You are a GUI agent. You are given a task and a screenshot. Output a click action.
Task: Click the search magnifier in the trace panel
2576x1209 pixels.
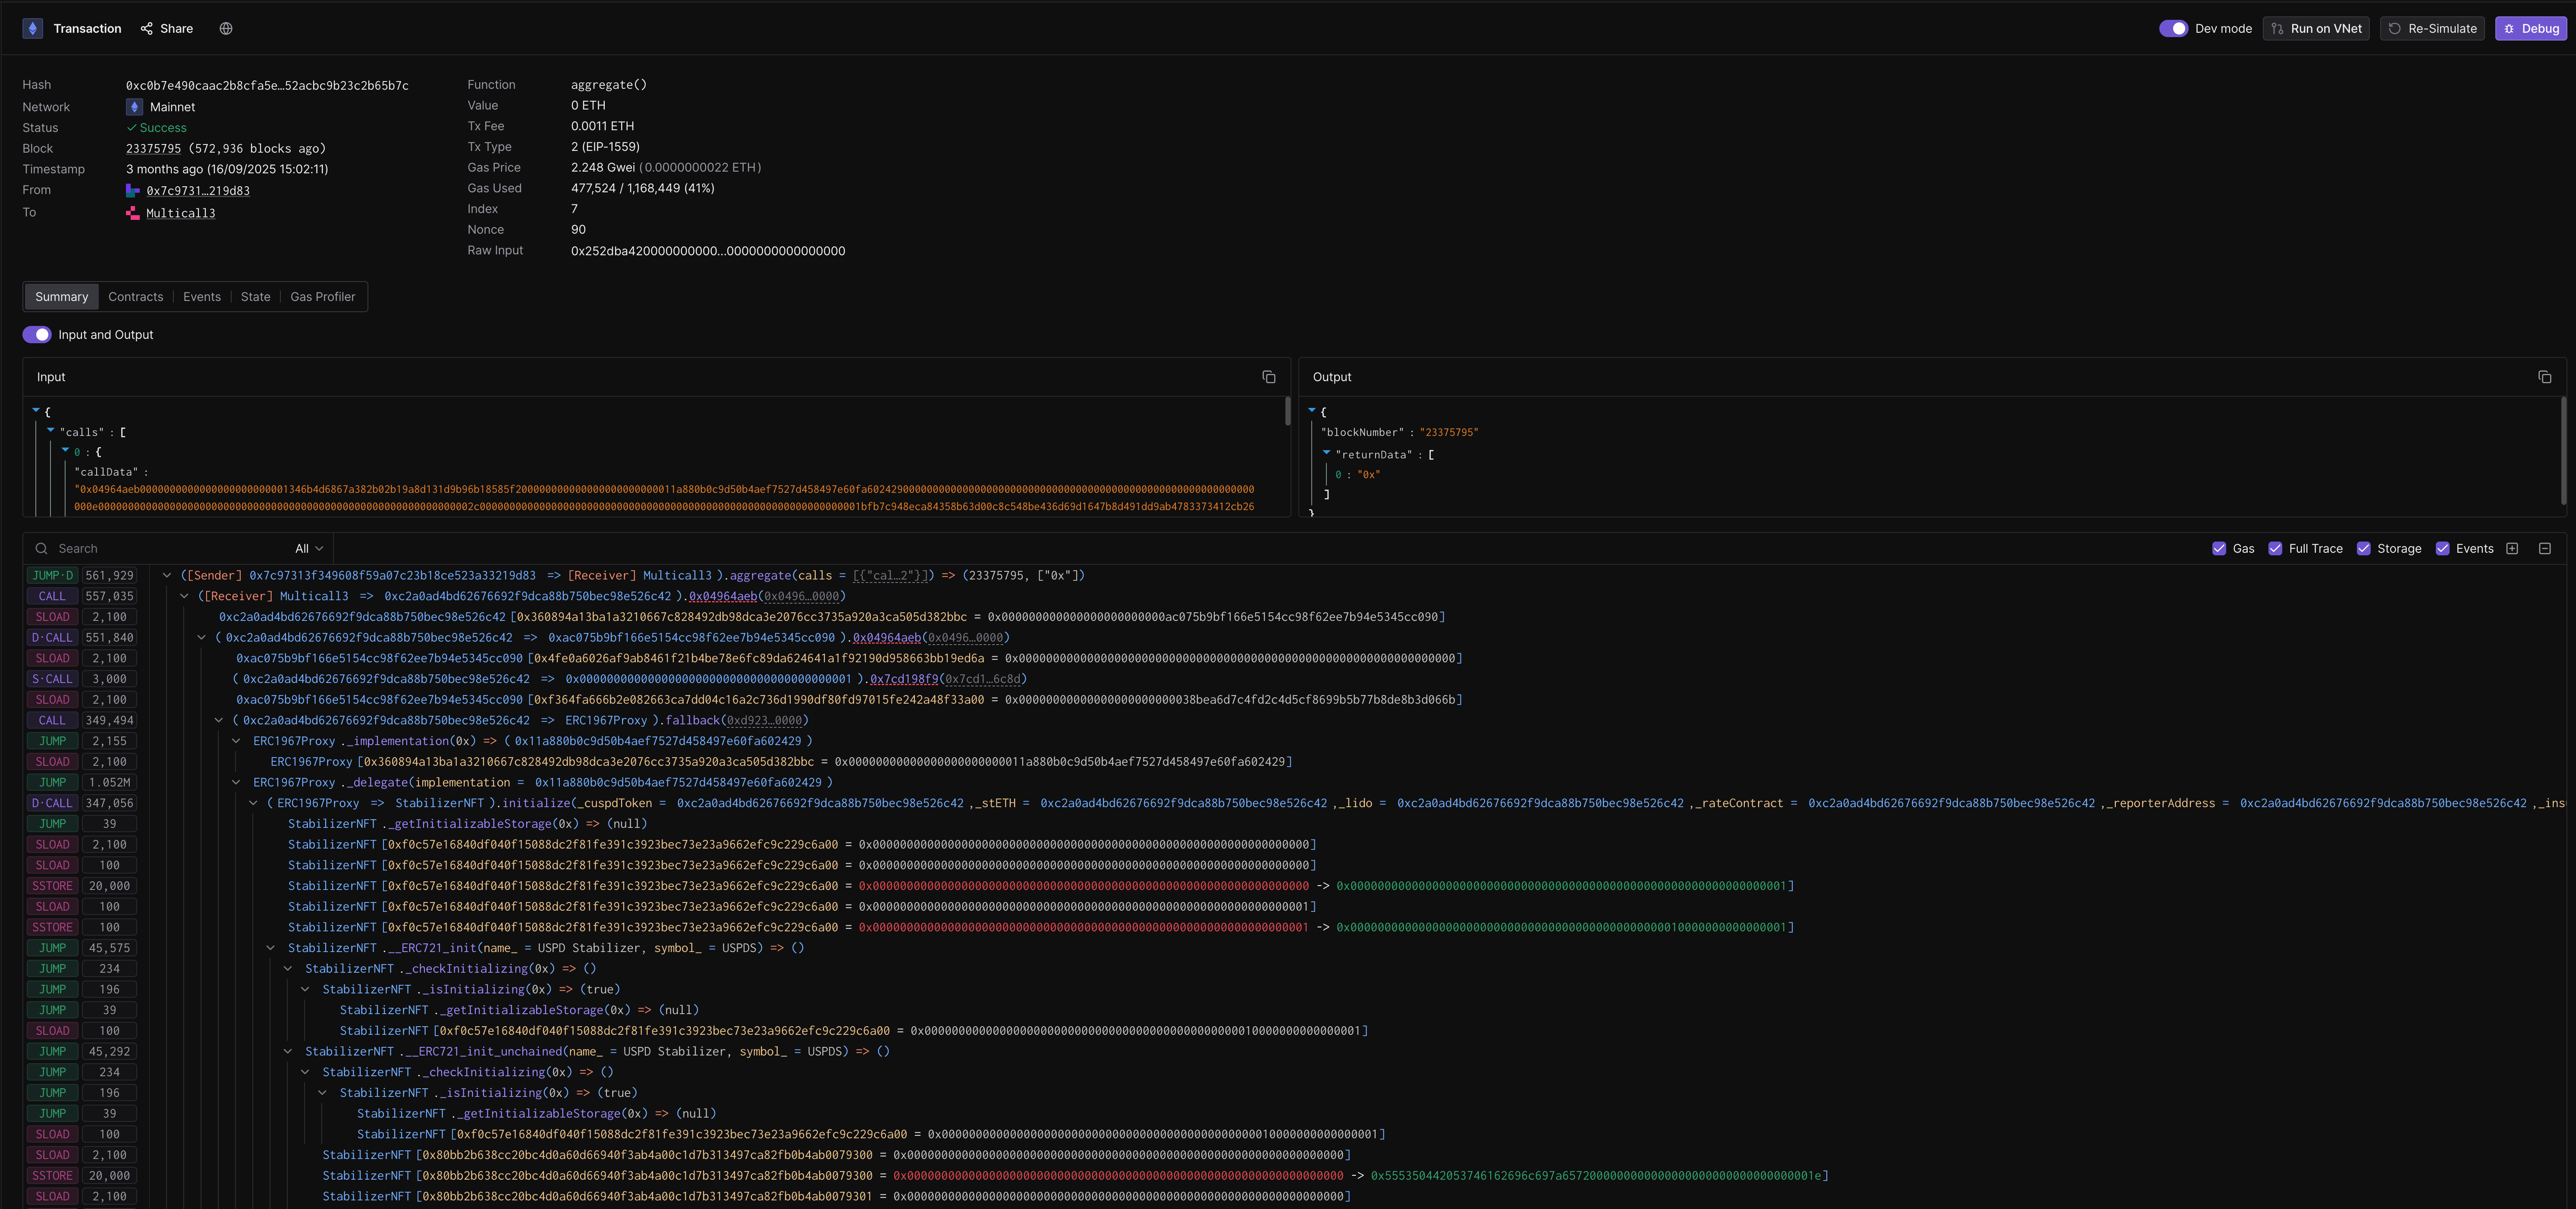pos(41,548)
